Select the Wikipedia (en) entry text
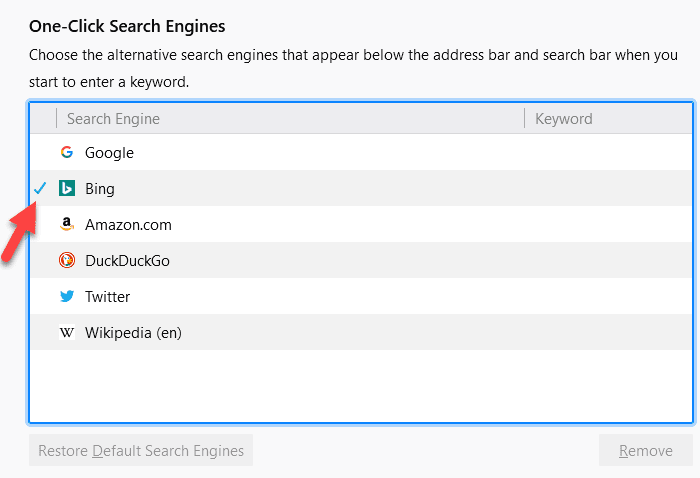Image resolution: width=700 pixels, height=478 pixels. [x=133, y=333]
